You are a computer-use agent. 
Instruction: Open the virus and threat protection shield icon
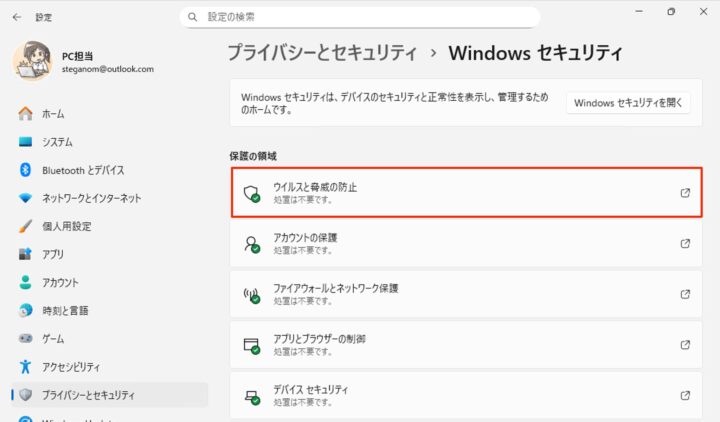(252, 193)
